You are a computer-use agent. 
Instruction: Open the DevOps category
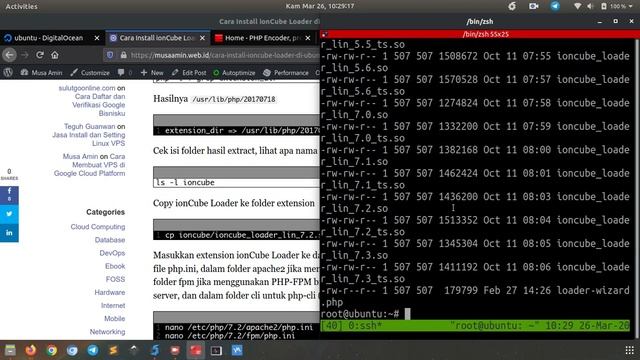112,253
